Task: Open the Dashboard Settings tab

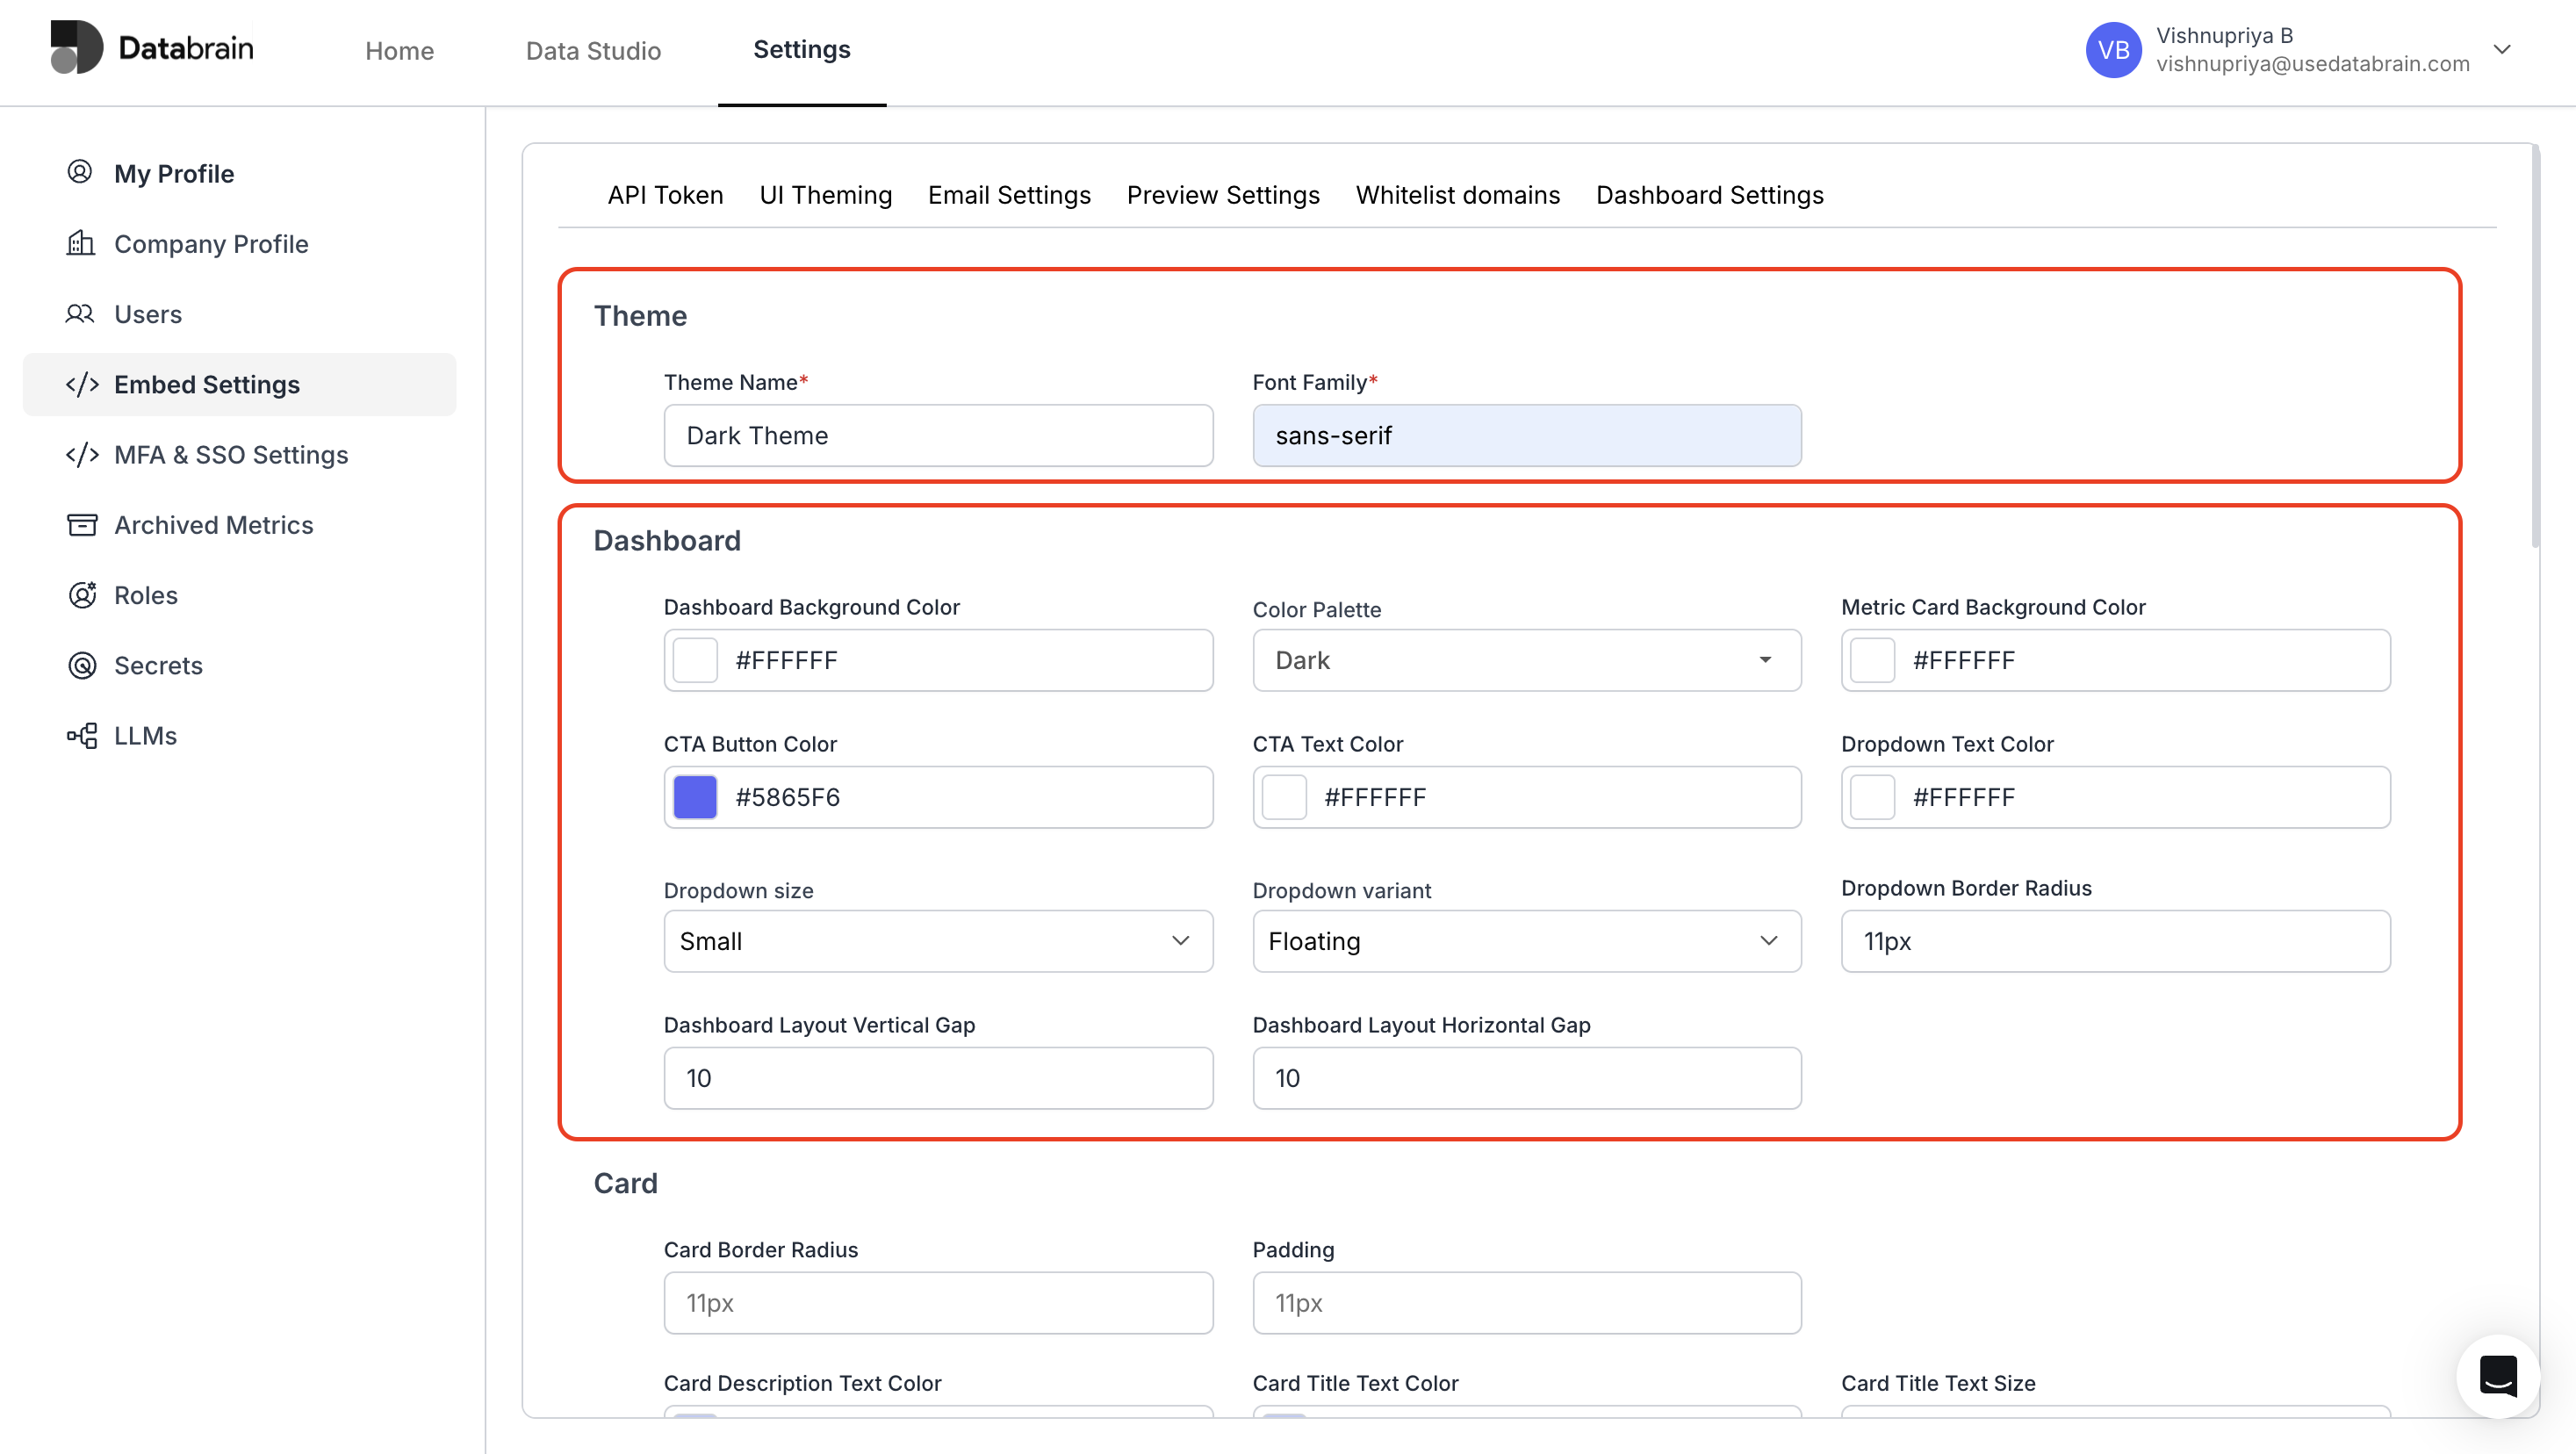Action: (1710, 195)
